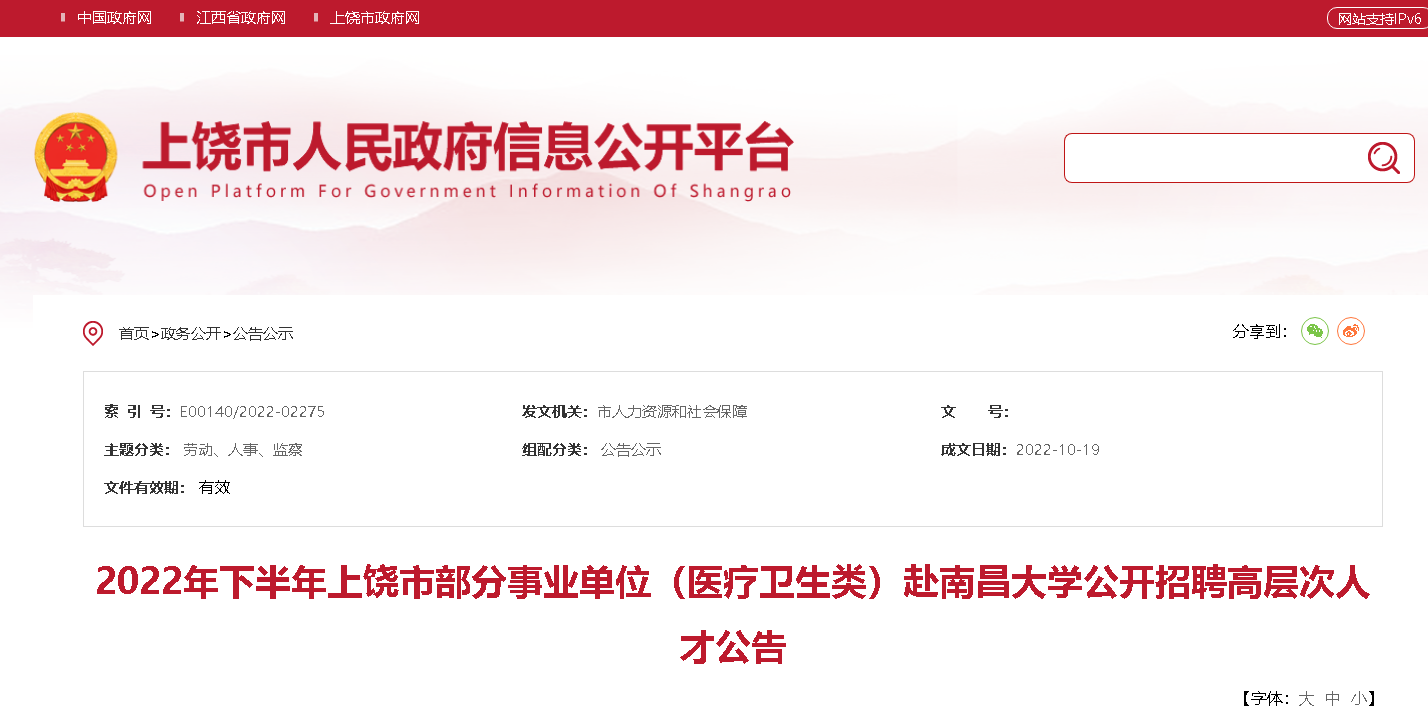1428x714 pixels.
Task: Click the national emblem logo
Action: tap(76, 157)
